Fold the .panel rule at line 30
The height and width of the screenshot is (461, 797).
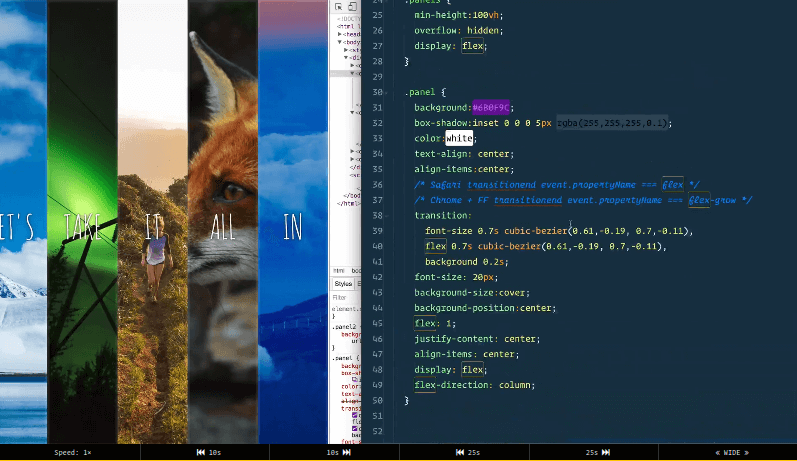pyautogui.click(x=387, y=93)
